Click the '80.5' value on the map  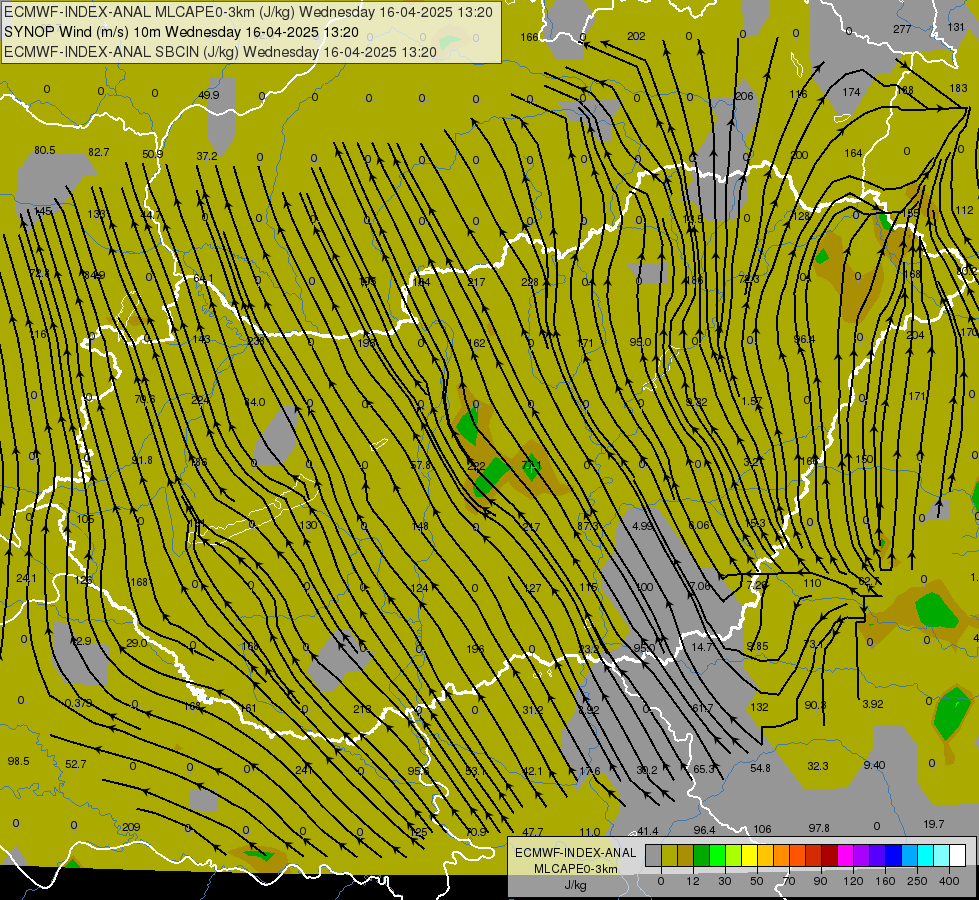(x=44, y=150)
